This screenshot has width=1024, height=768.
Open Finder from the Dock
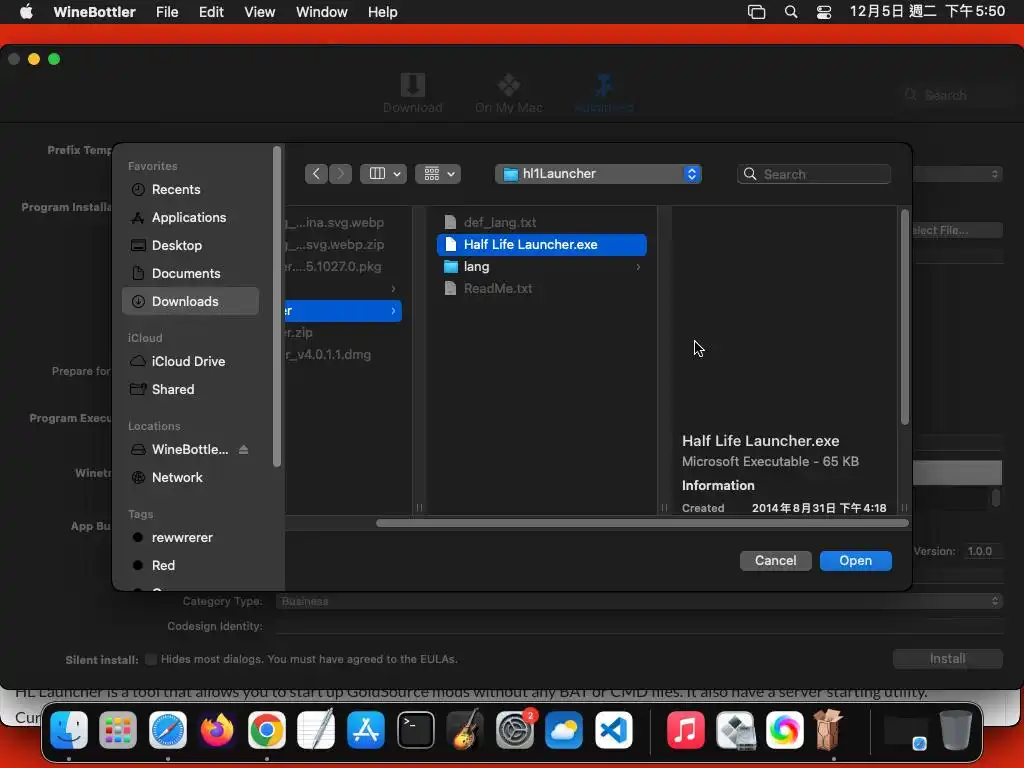tap(69, 730)
